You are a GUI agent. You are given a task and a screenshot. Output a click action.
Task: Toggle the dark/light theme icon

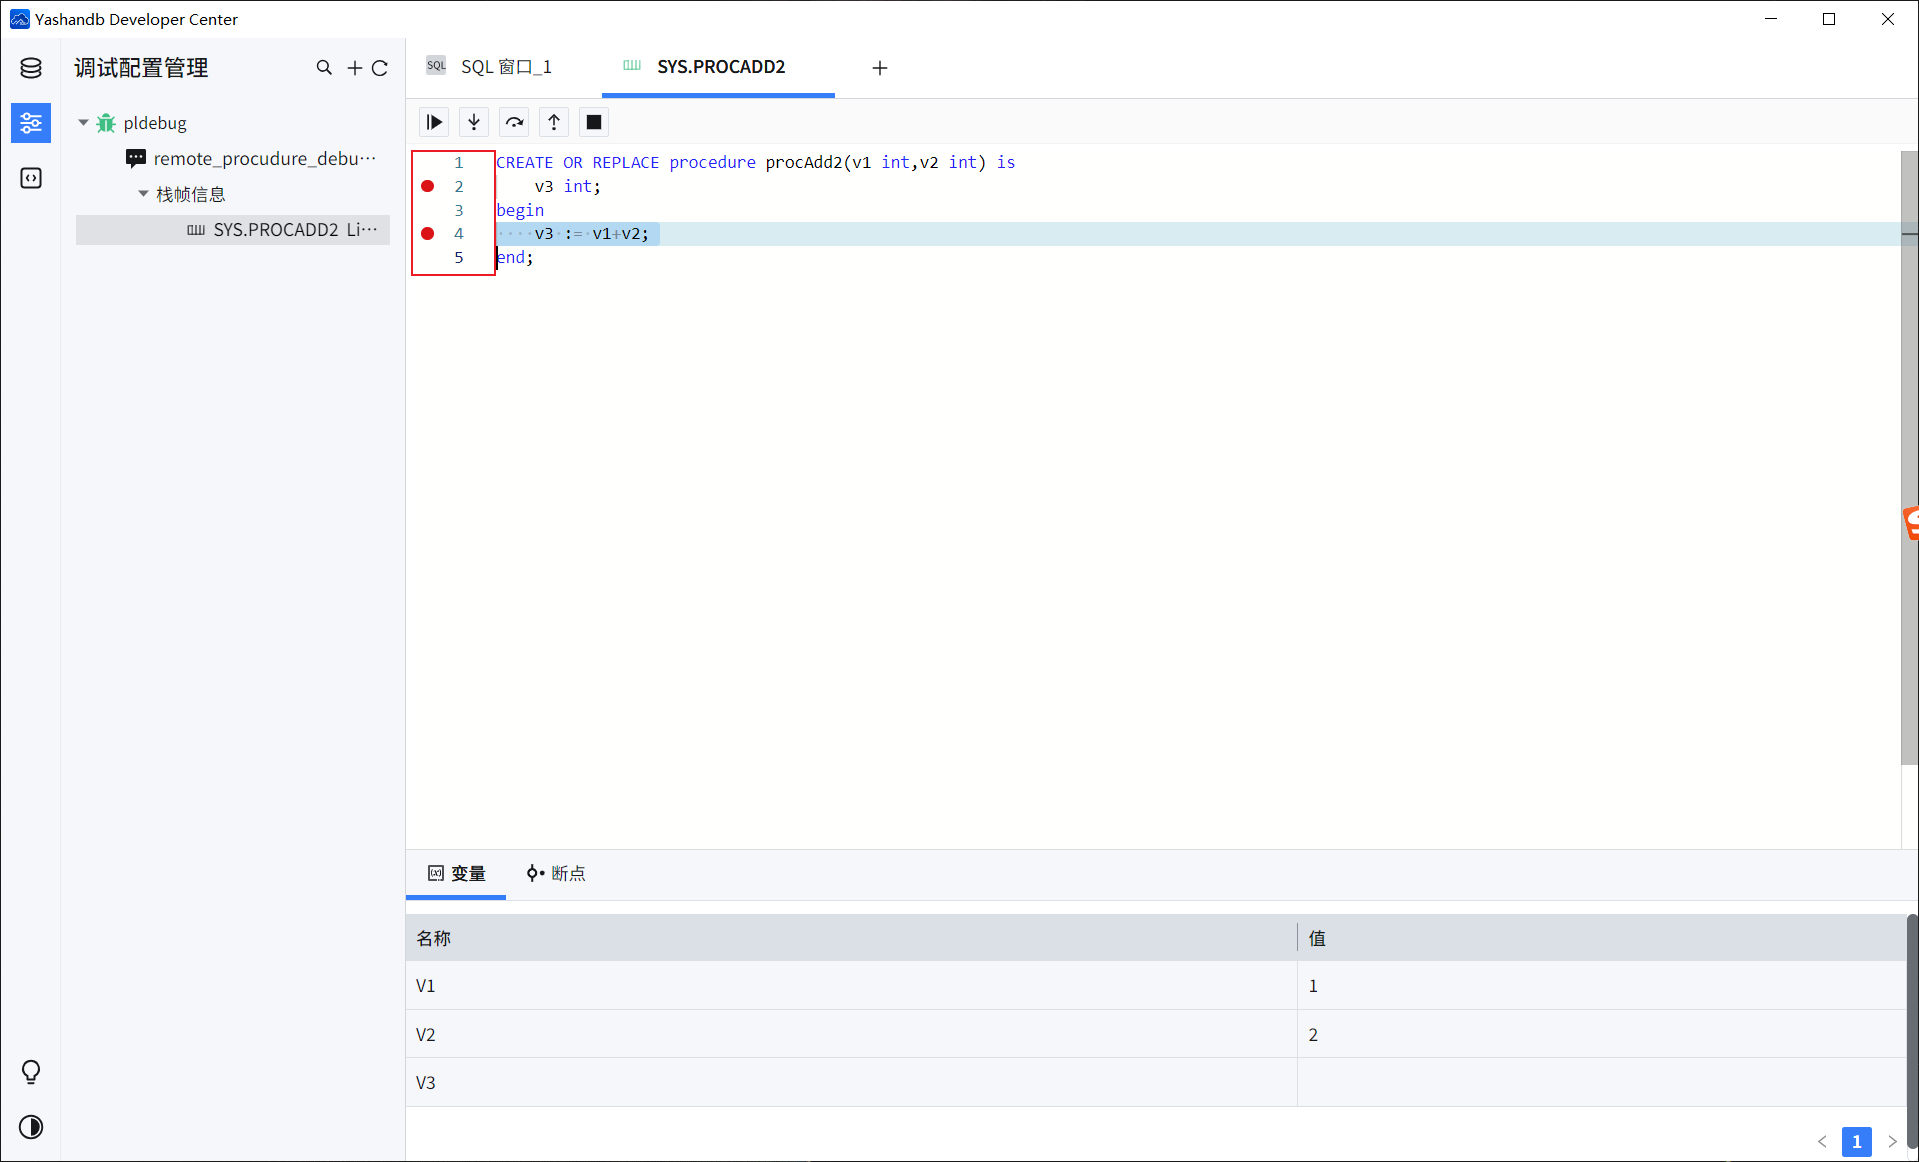click(31, 1127)
